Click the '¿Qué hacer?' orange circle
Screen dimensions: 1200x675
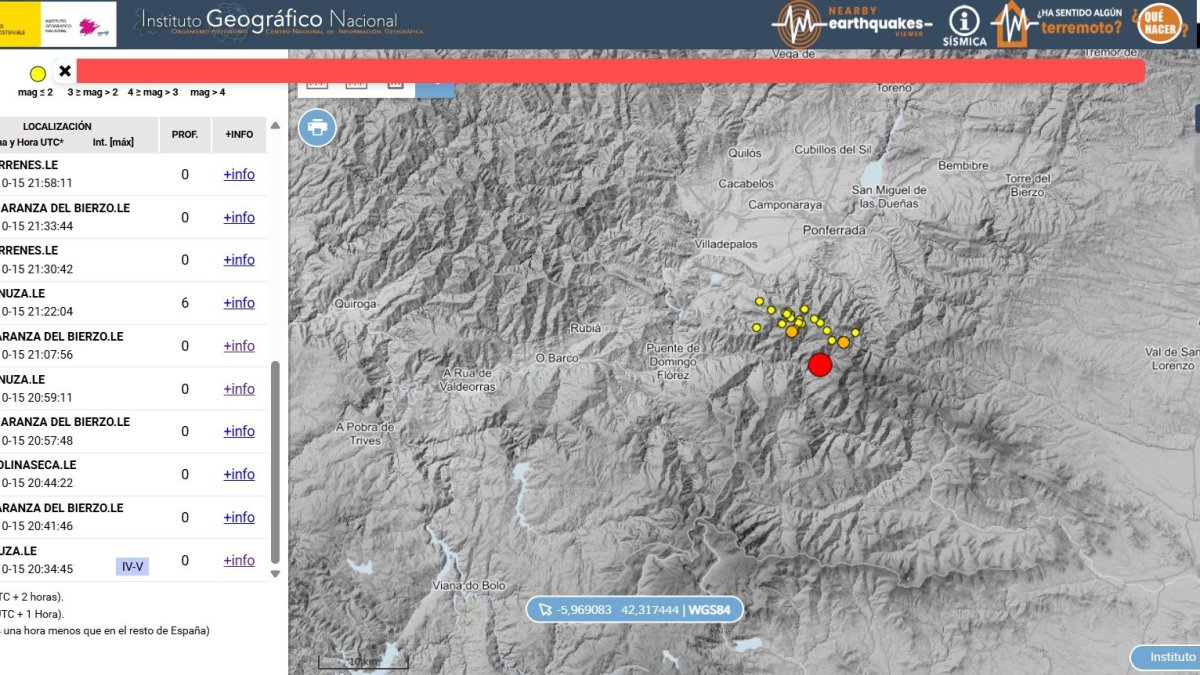point(1159,23)
